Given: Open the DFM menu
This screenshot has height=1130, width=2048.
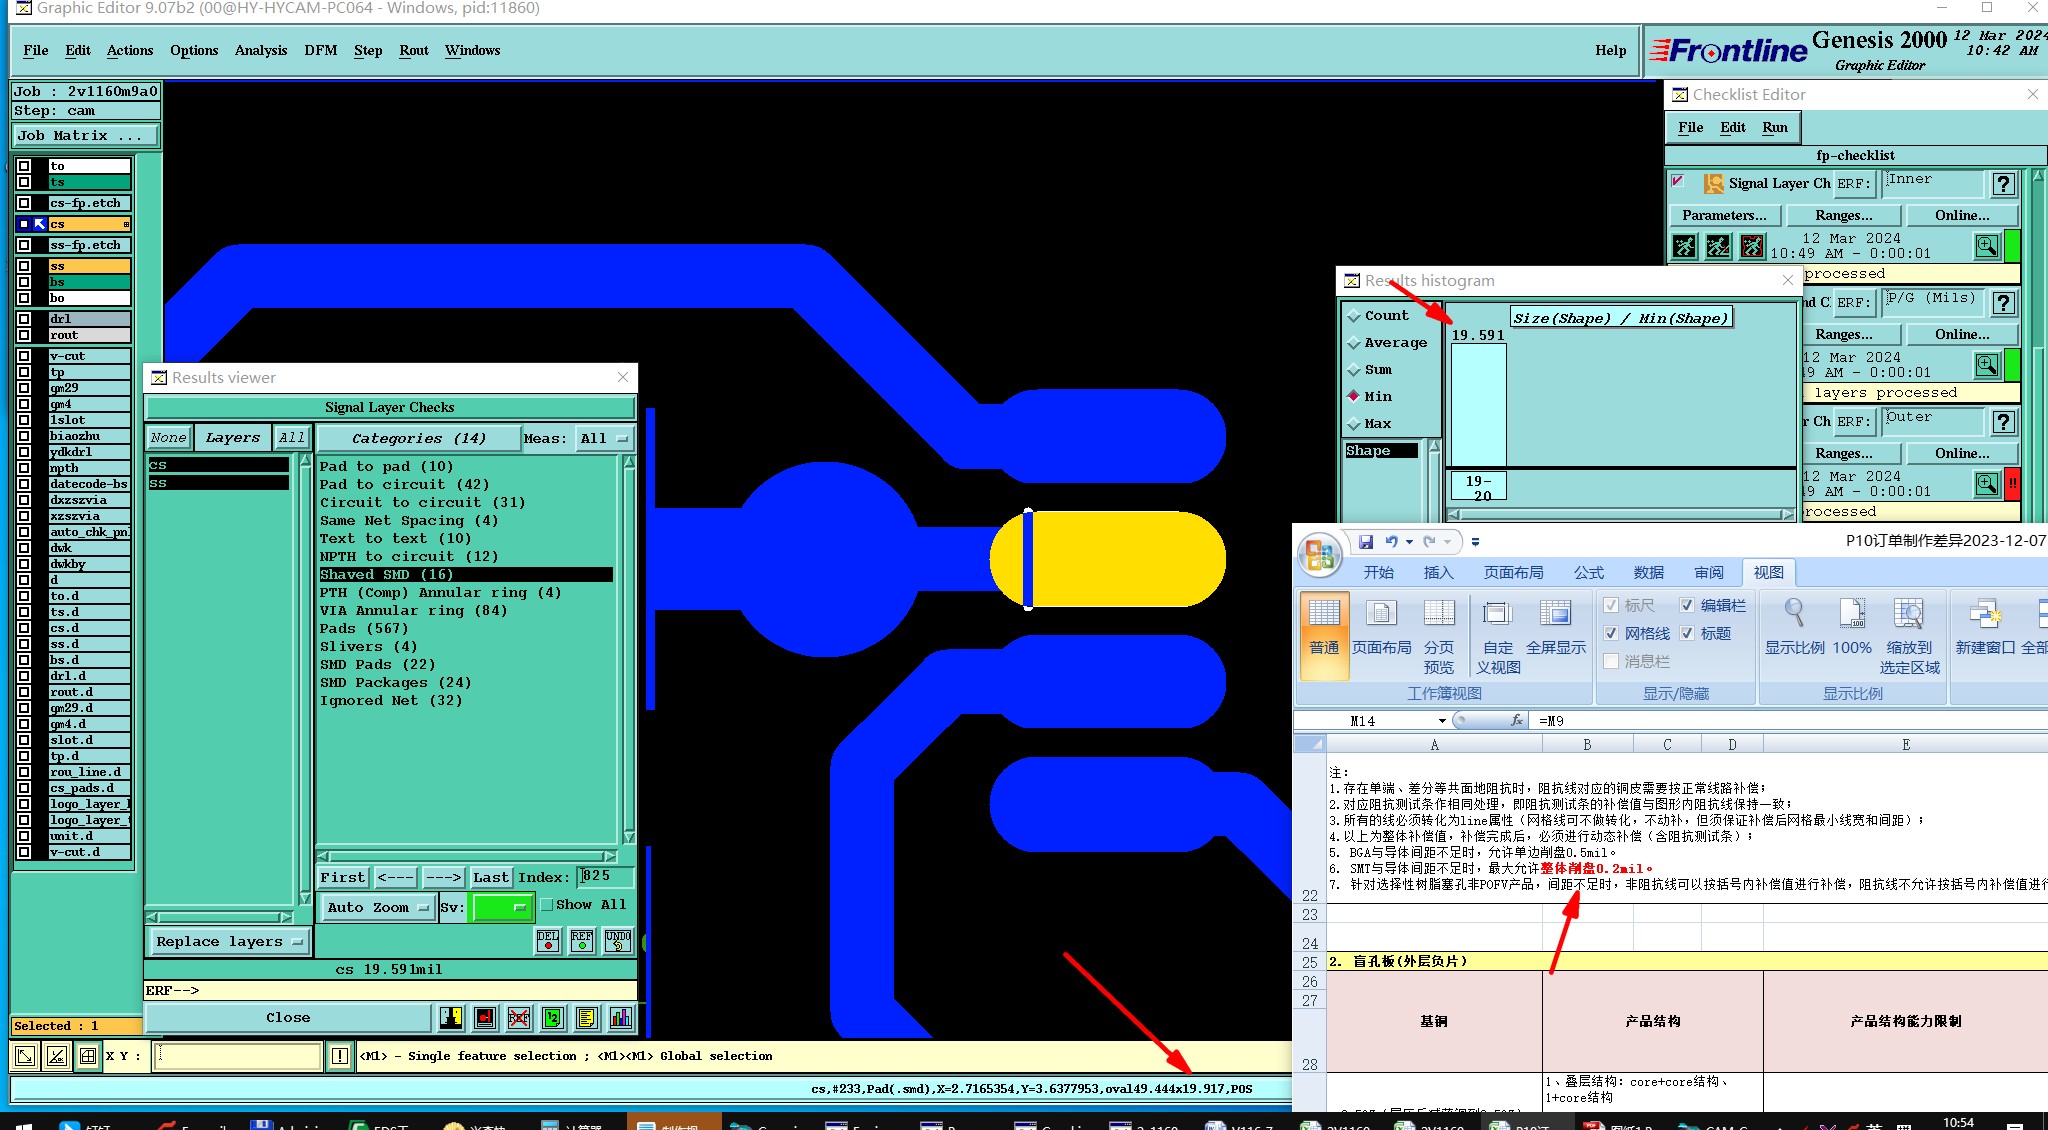Looking at the screenshot, I should (320, 50).
